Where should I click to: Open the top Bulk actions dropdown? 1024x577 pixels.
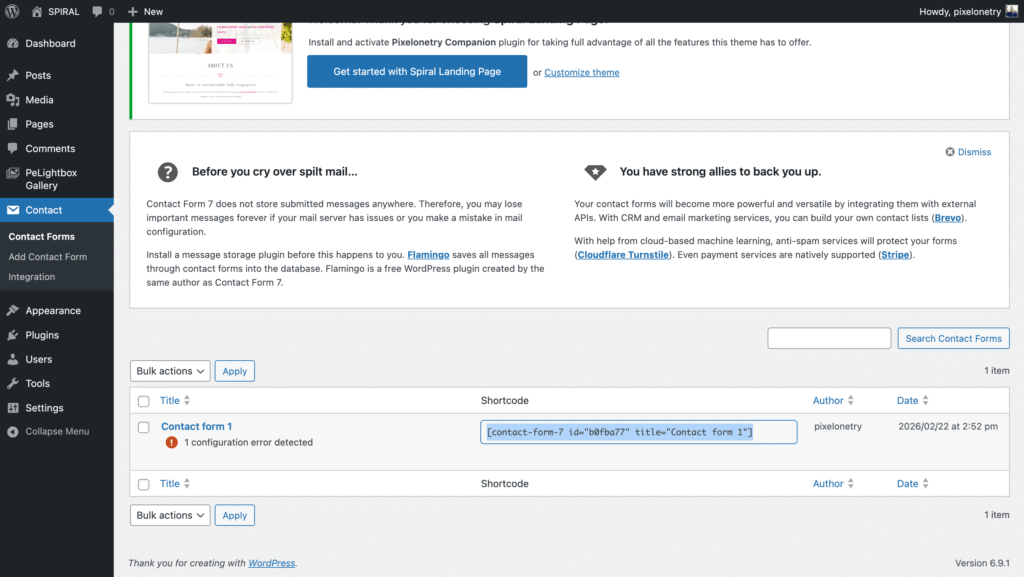coord(170,371)
